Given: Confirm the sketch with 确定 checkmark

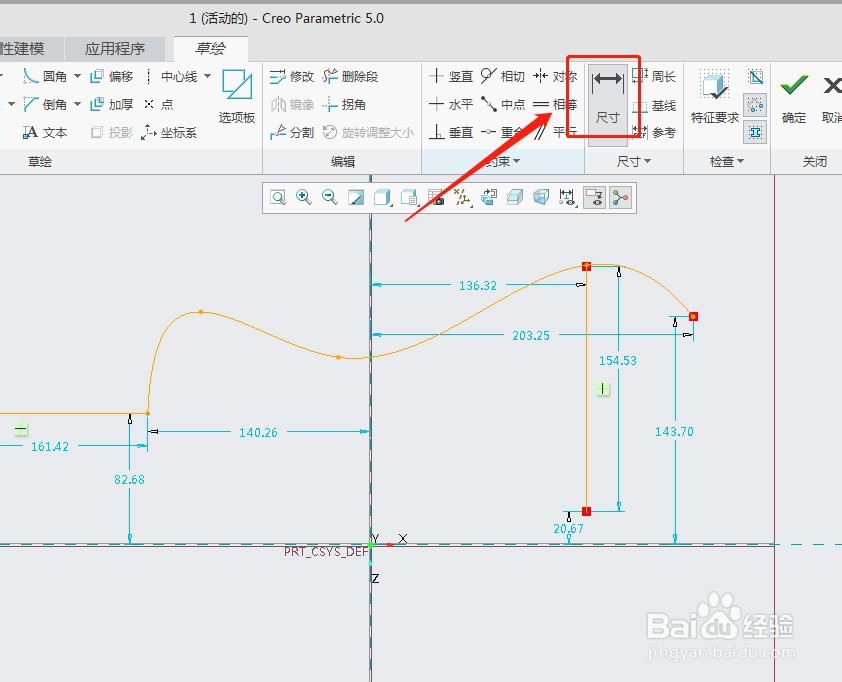Looking at the screenshot, I should pos(794,97).
